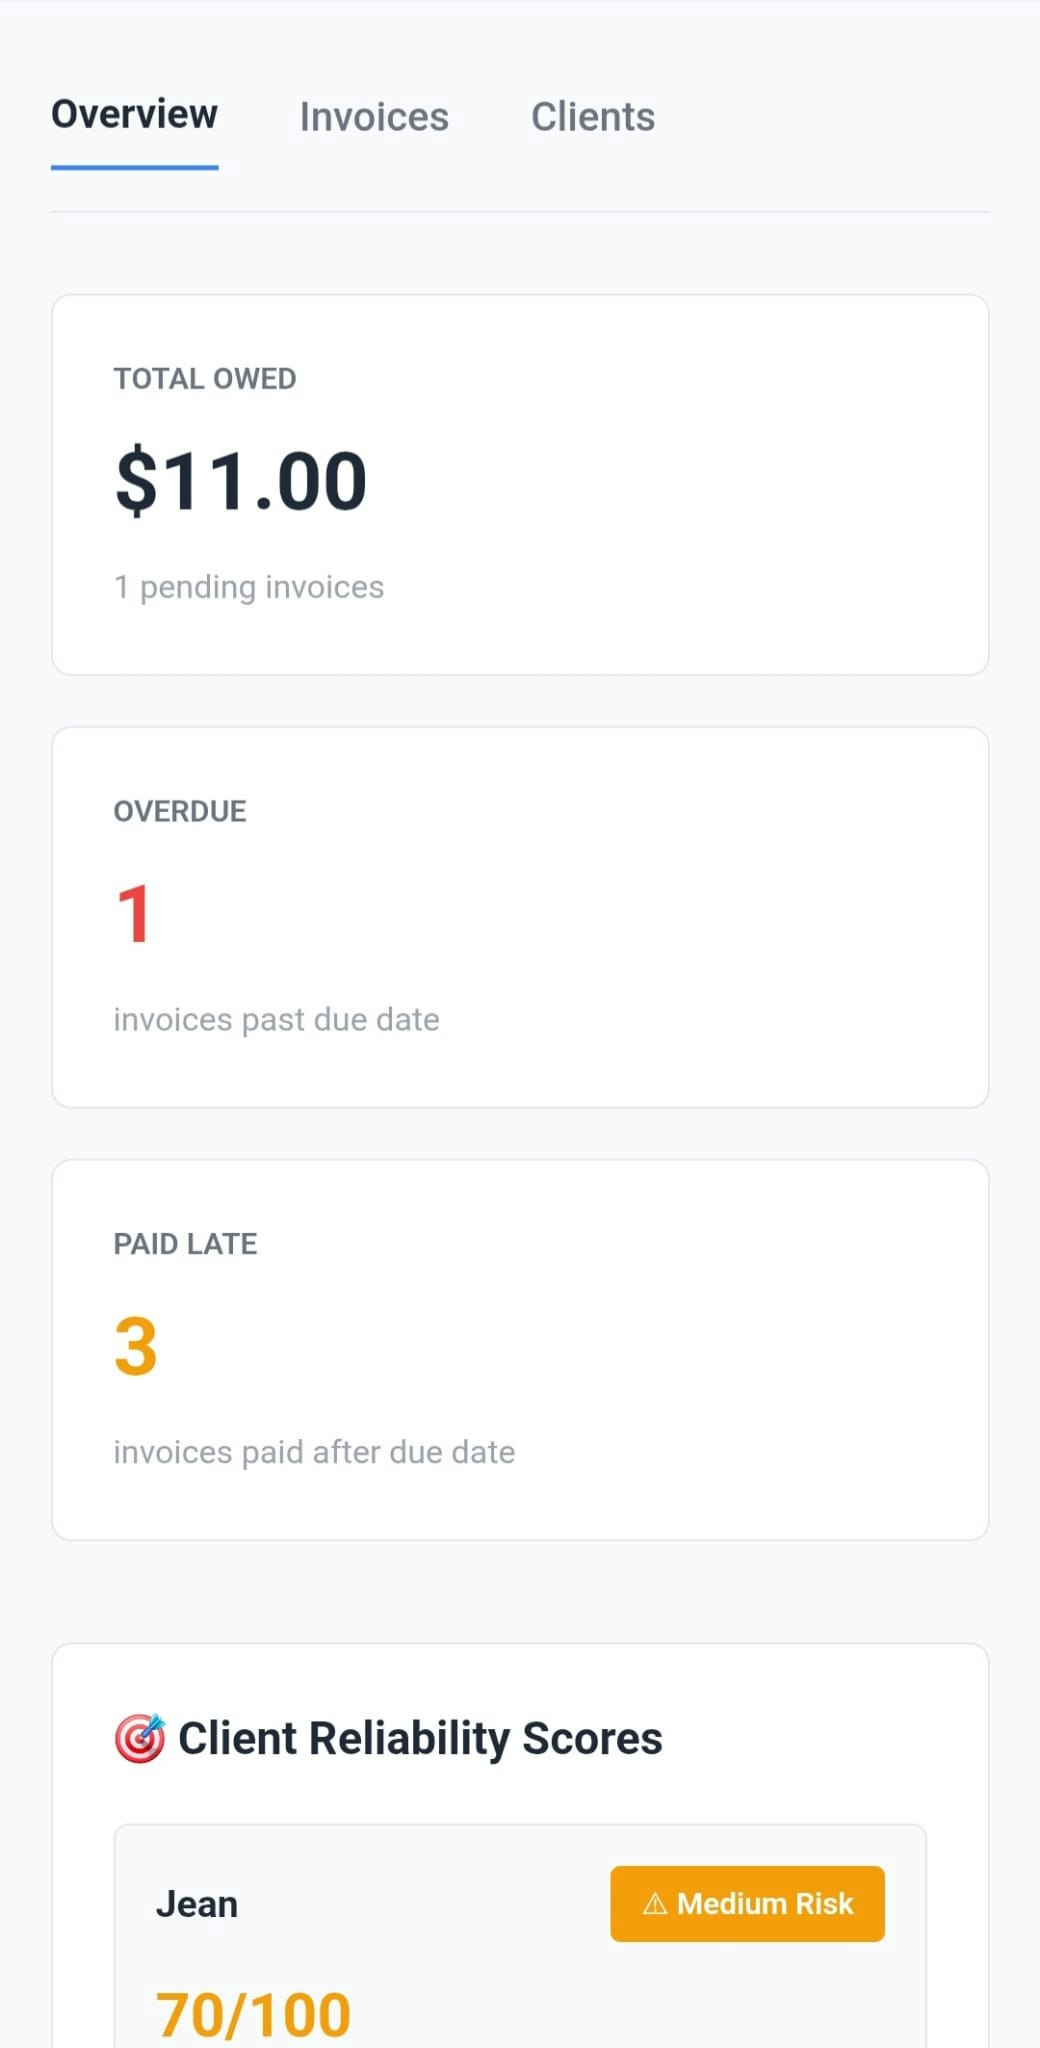Image resolution: width=1040 pixels, height=2048 pixels.
Task: Open the Clients tab
Action: pyautogui.click(x=592, y=117)
